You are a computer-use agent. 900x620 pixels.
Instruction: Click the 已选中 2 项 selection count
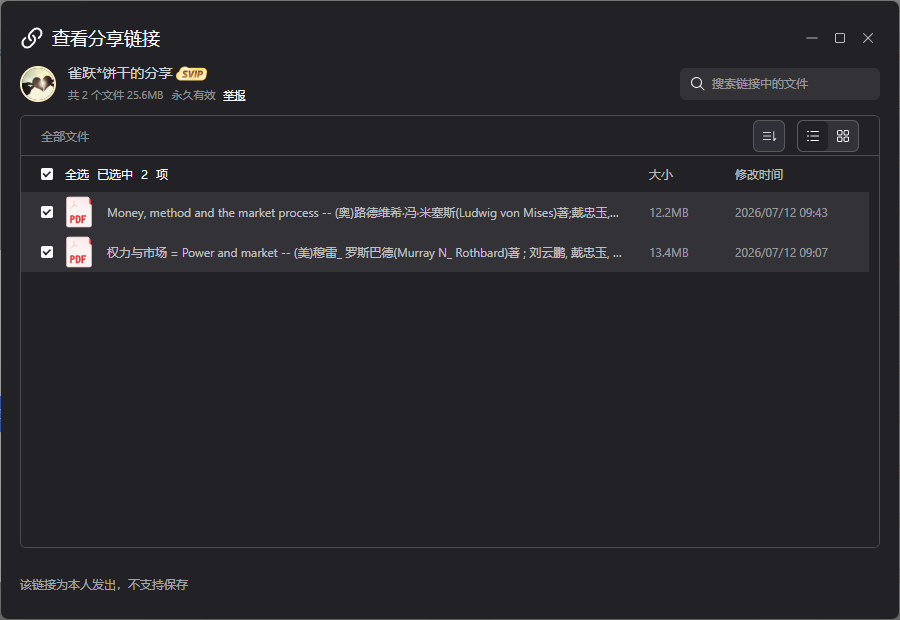[133, 175]
